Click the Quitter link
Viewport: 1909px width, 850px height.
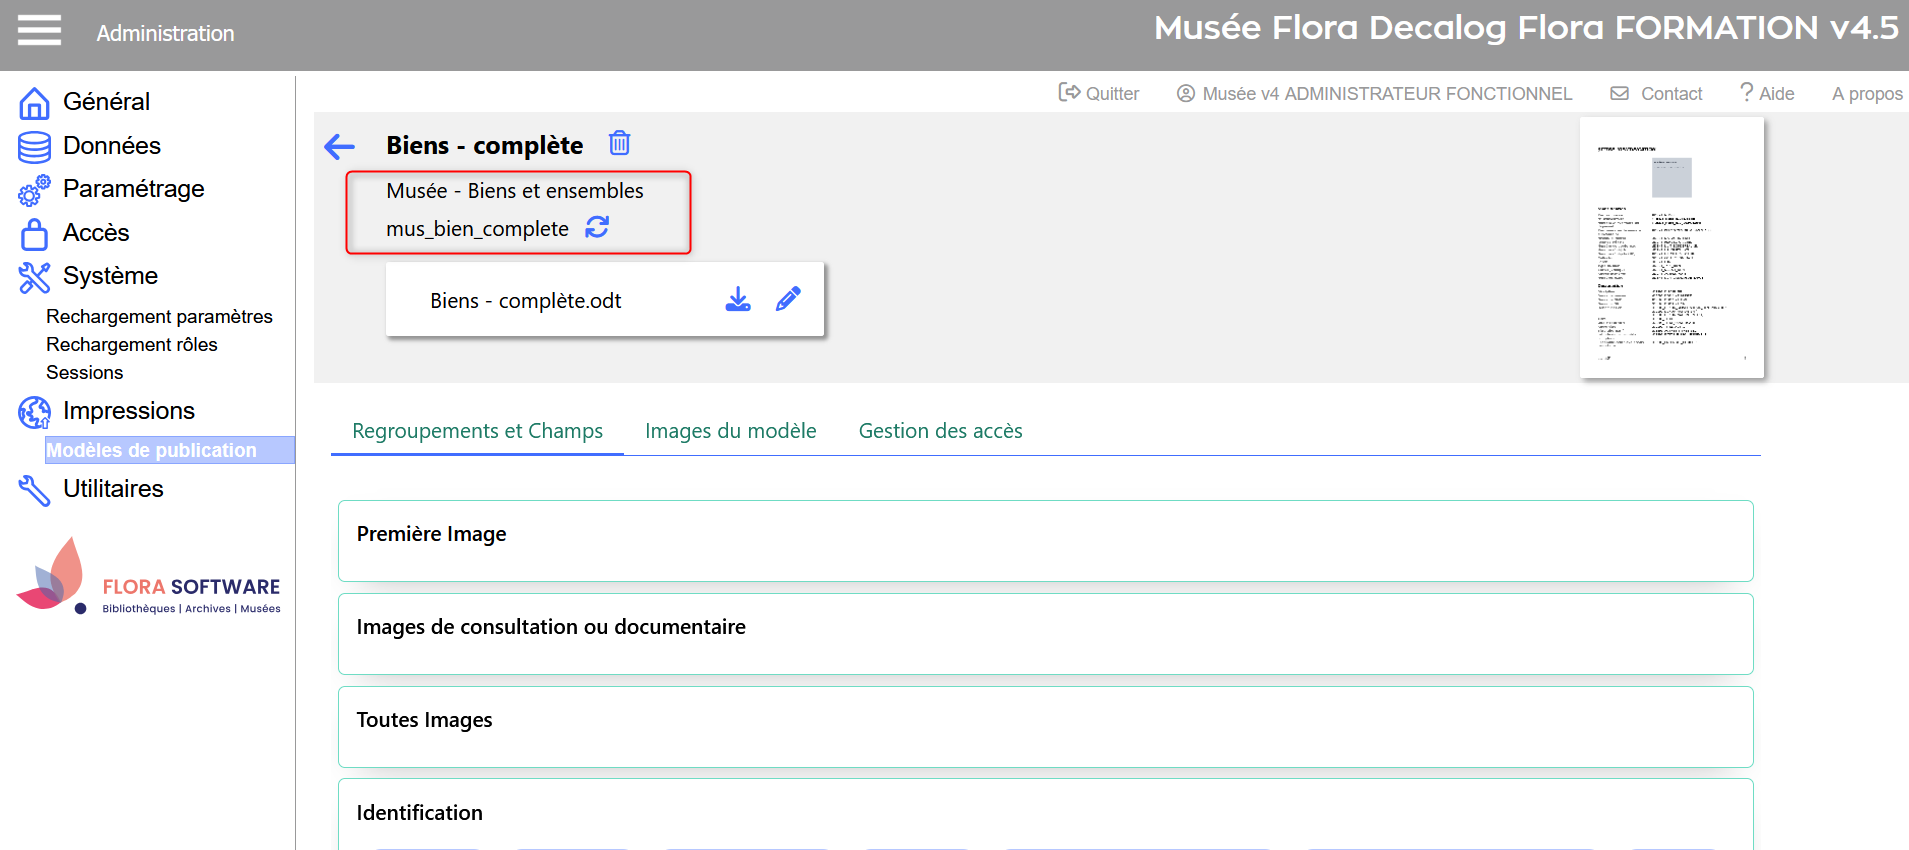click(1099, 93)
